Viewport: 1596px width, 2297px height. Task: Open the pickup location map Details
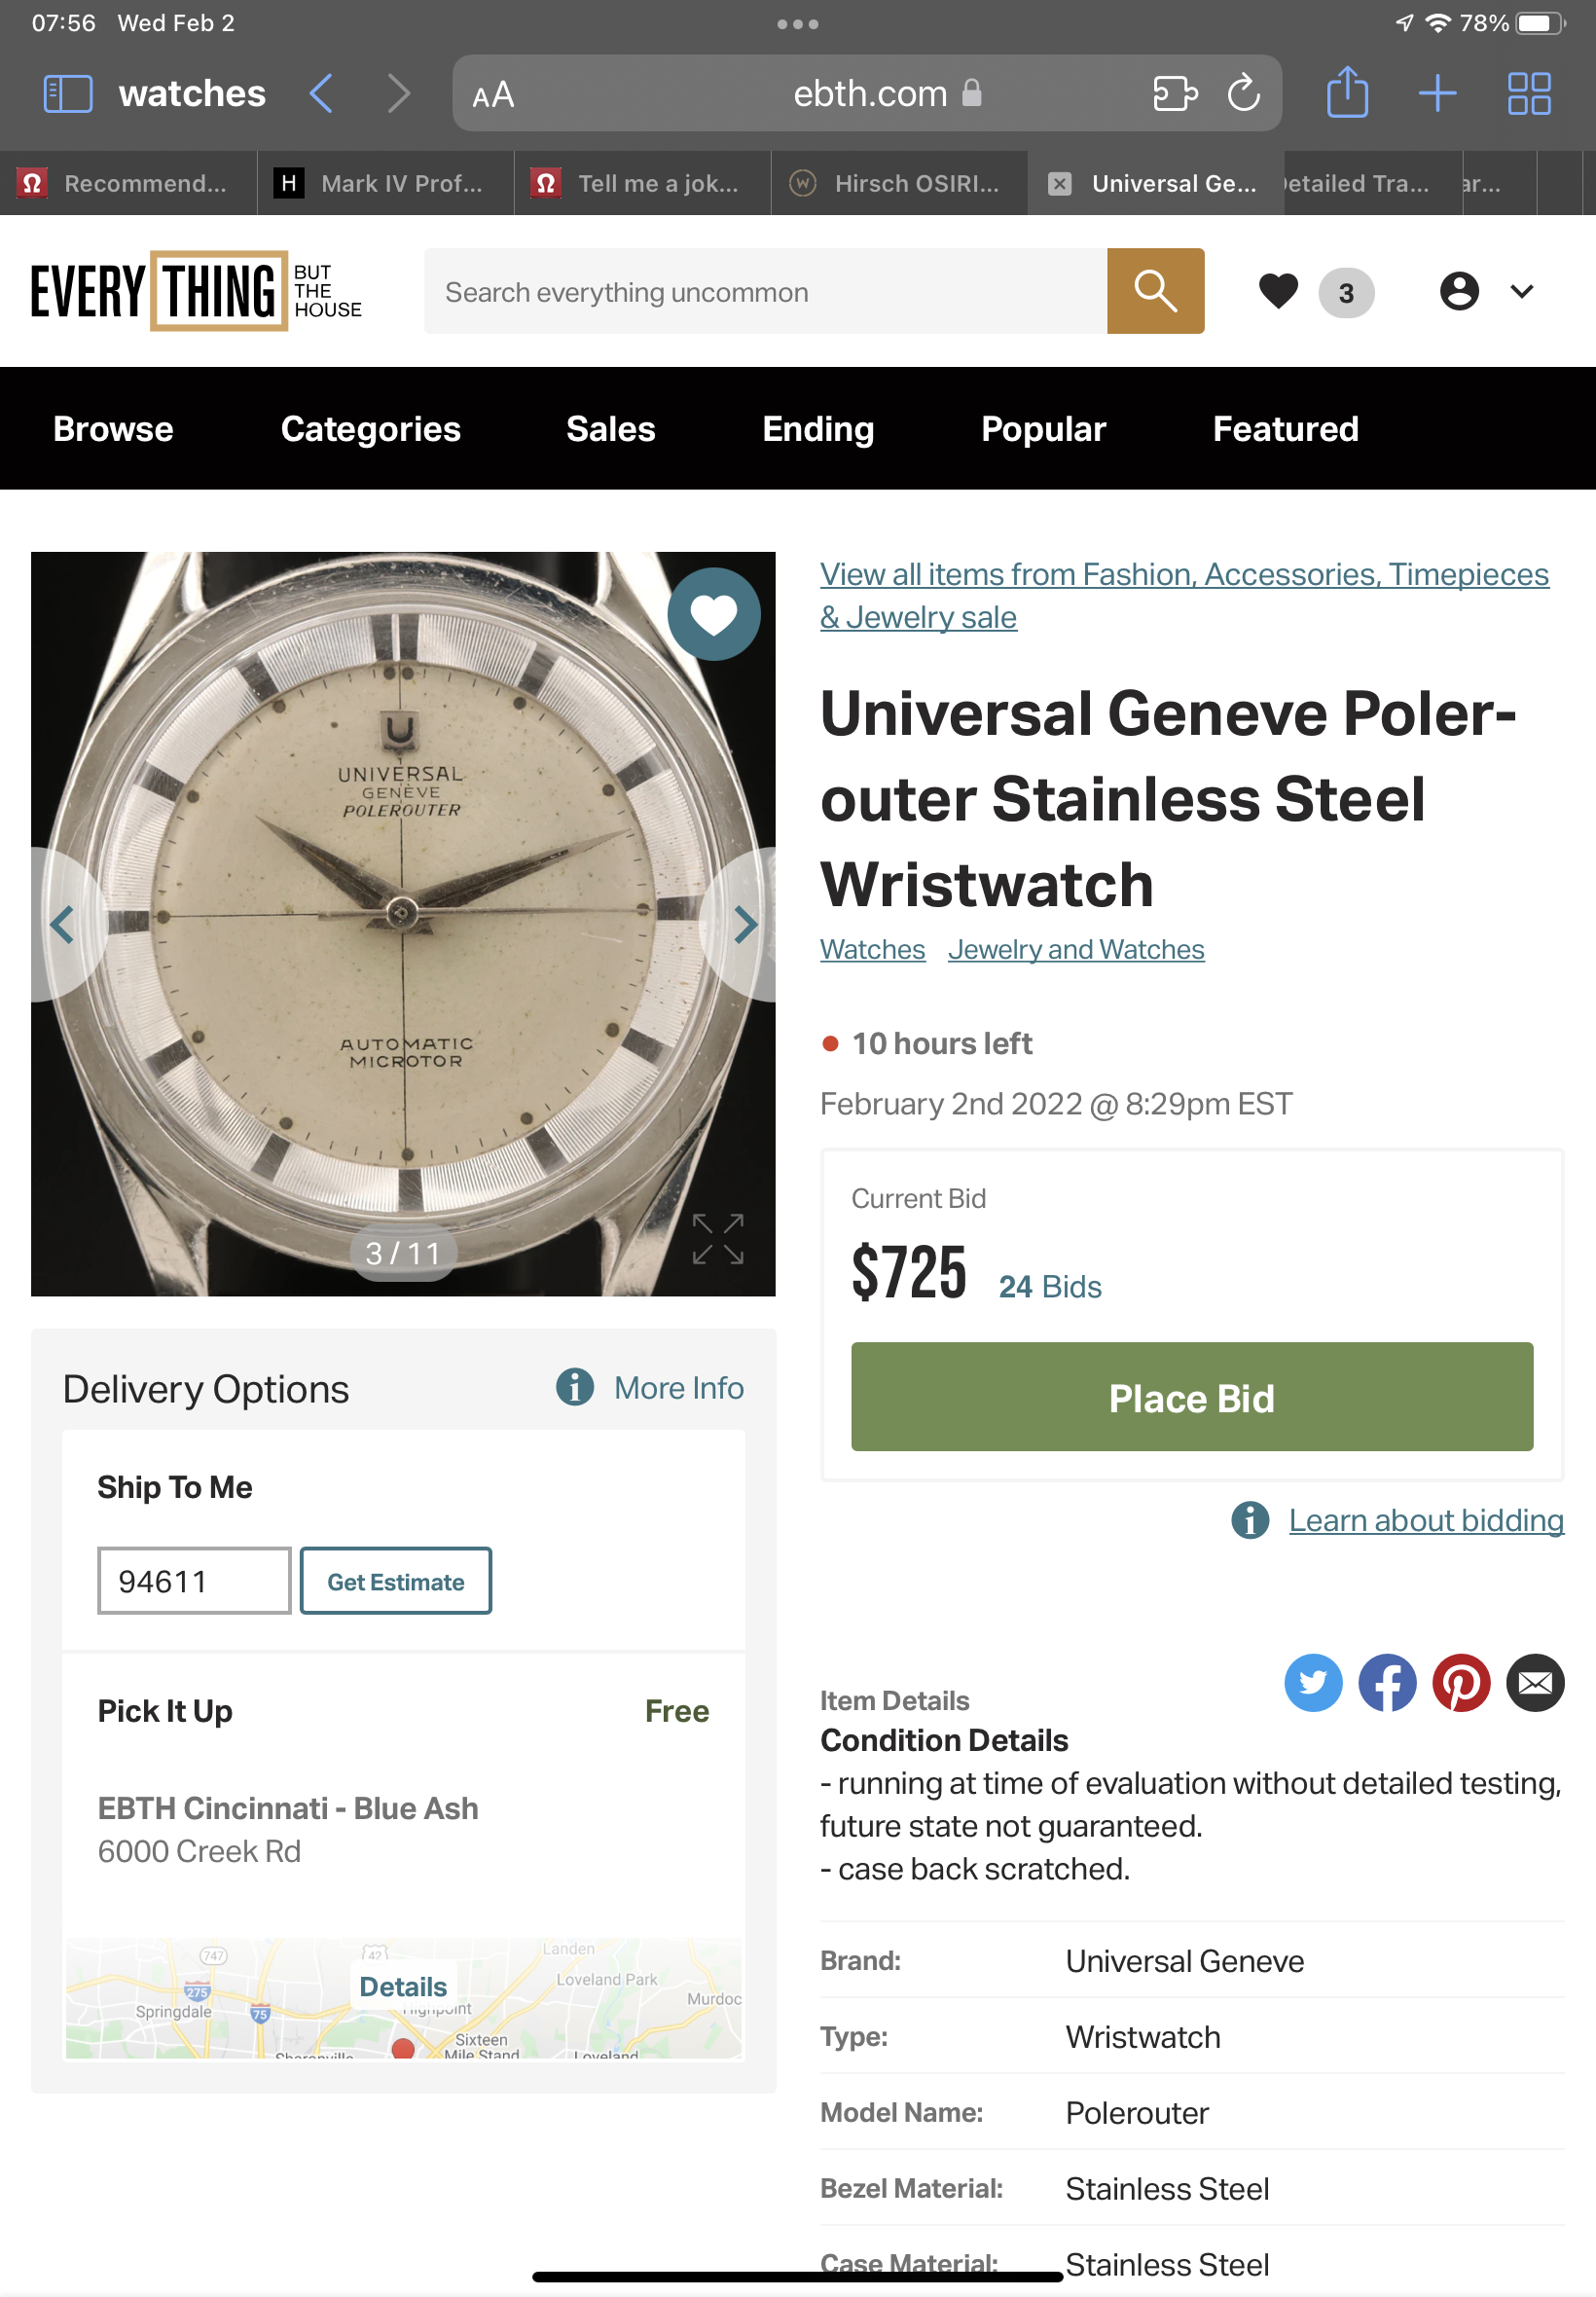(403, 1987)
